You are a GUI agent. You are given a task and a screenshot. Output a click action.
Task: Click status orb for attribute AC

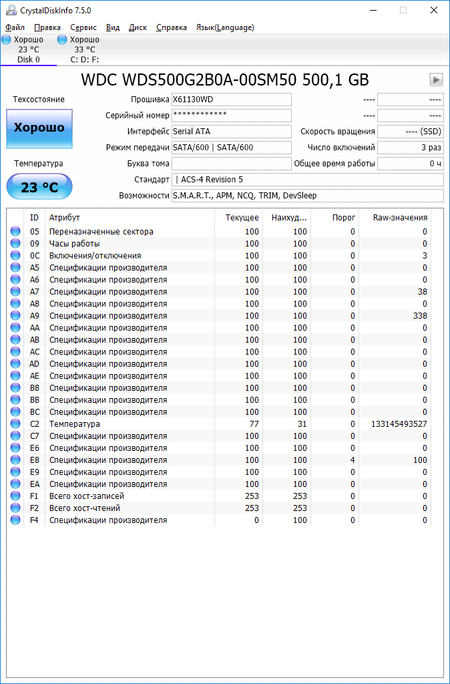[15, 352]
